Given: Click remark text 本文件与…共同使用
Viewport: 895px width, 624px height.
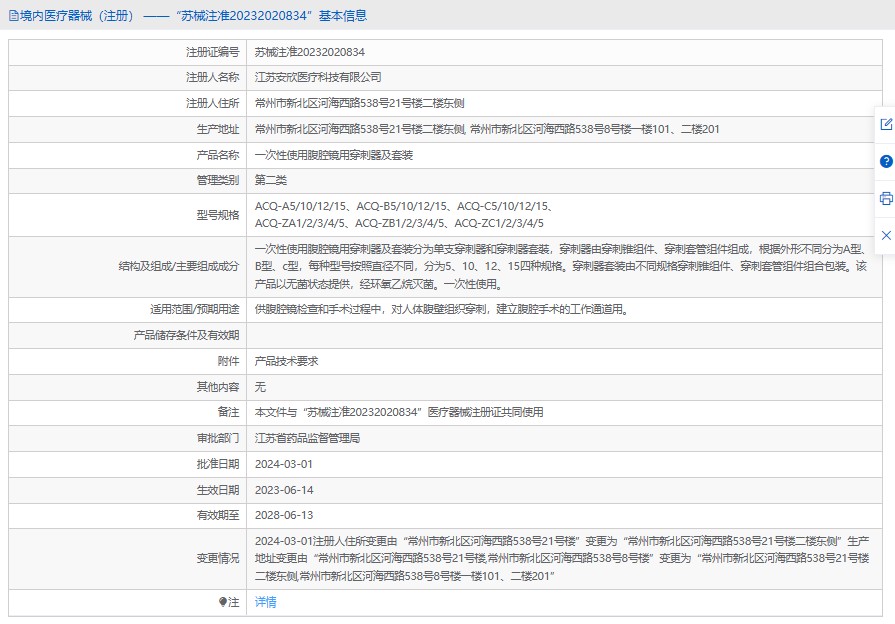Looking at the screenshot, I should 399,412.
